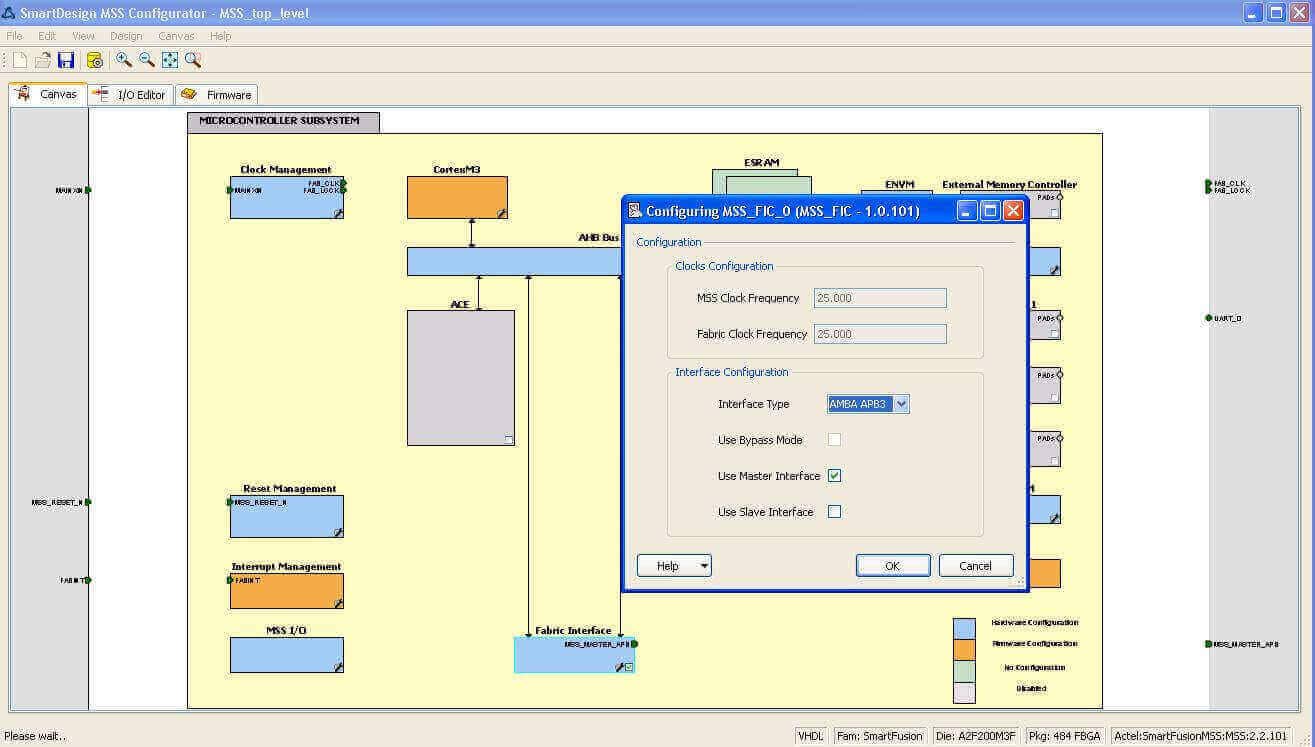Click the Clock Management wrench icon

(338, 213)
